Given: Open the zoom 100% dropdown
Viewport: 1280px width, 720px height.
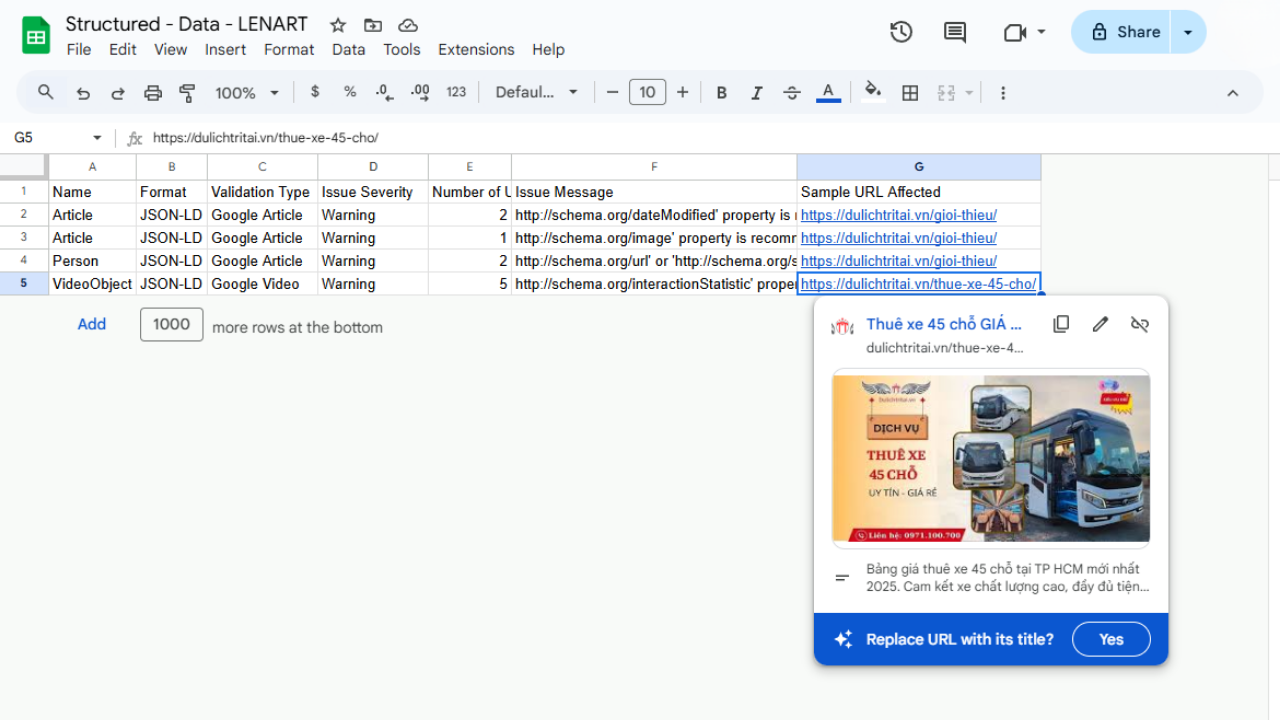Looking at the screenshot, I should (x=246, y=93).
